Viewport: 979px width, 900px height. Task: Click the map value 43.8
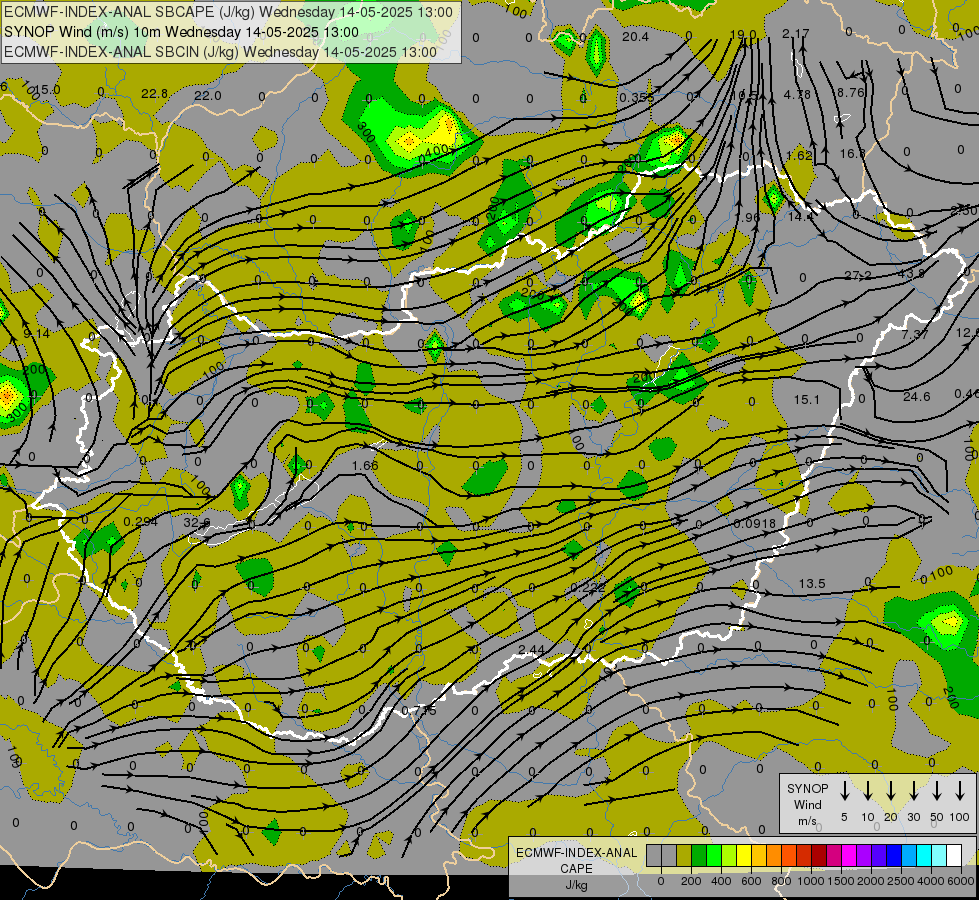point(912,274)
